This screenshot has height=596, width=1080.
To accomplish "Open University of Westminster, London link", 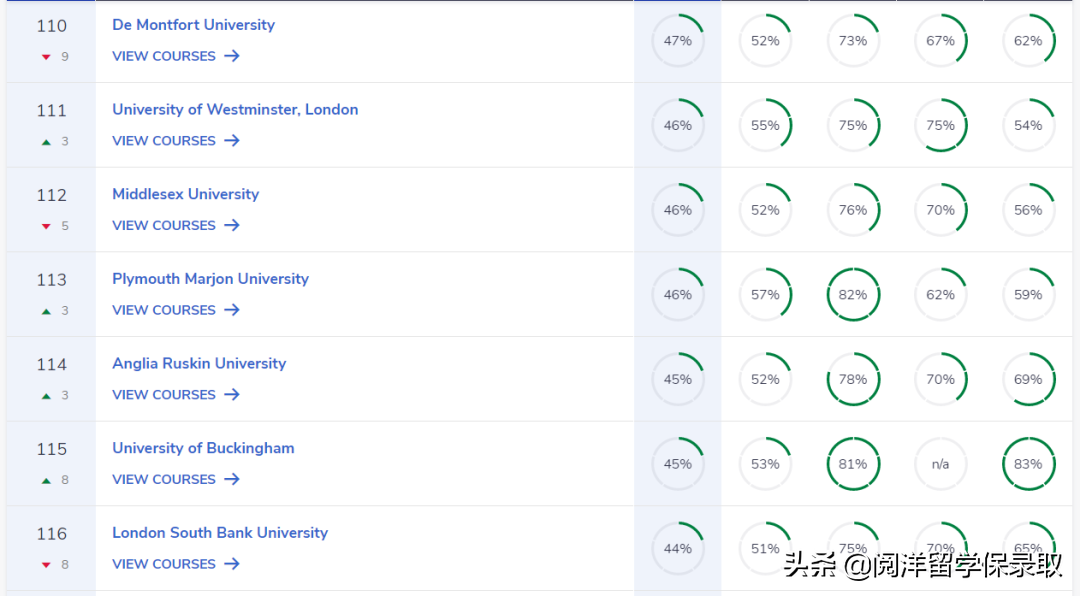I will coord(235,109).
